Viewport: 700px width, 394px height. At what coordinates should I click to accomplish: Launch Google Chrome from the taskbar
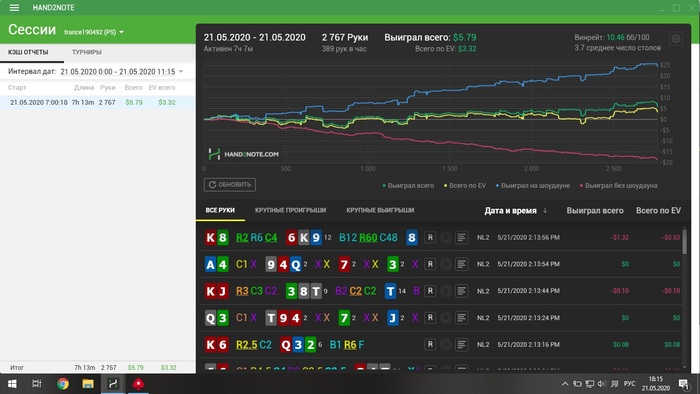pos(62,384)
